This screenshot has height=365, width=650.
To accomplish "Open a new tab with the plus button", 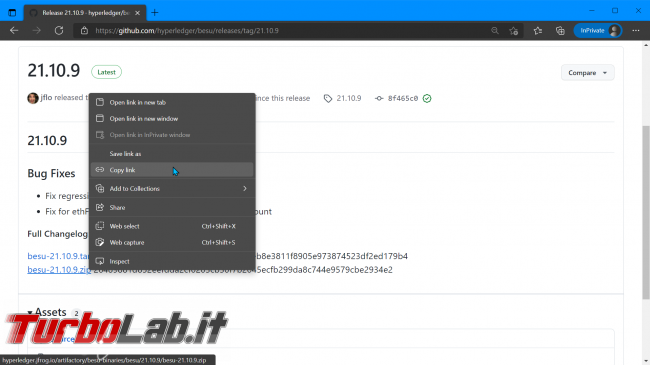I will pyautogui.click(x=155, y=13).
